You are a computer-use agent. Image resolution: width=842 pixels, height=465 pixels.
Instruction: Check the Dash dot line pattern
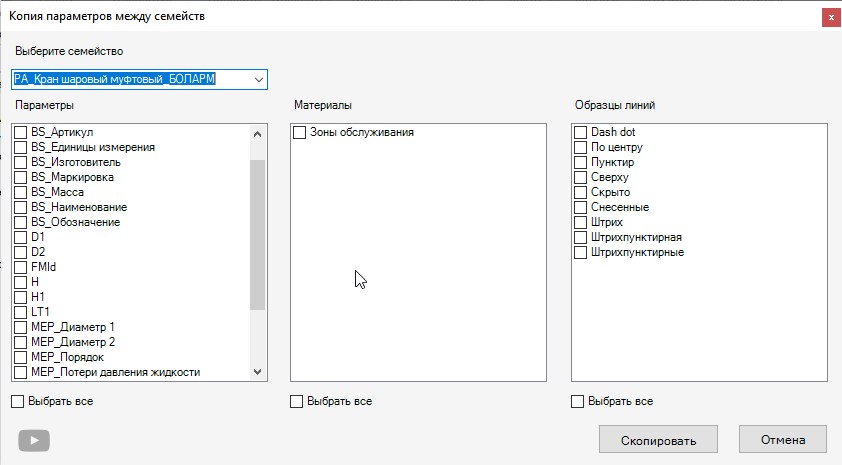coord(581,132)
